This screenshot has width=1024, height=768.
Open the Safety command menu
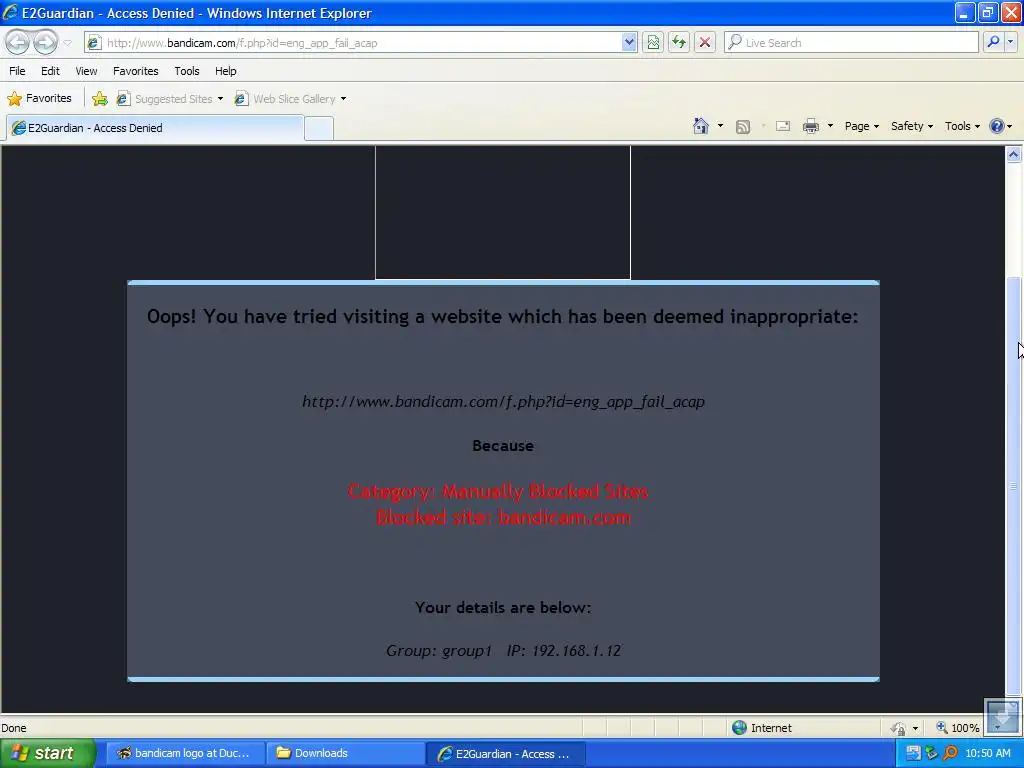click(x=912, y=126)
